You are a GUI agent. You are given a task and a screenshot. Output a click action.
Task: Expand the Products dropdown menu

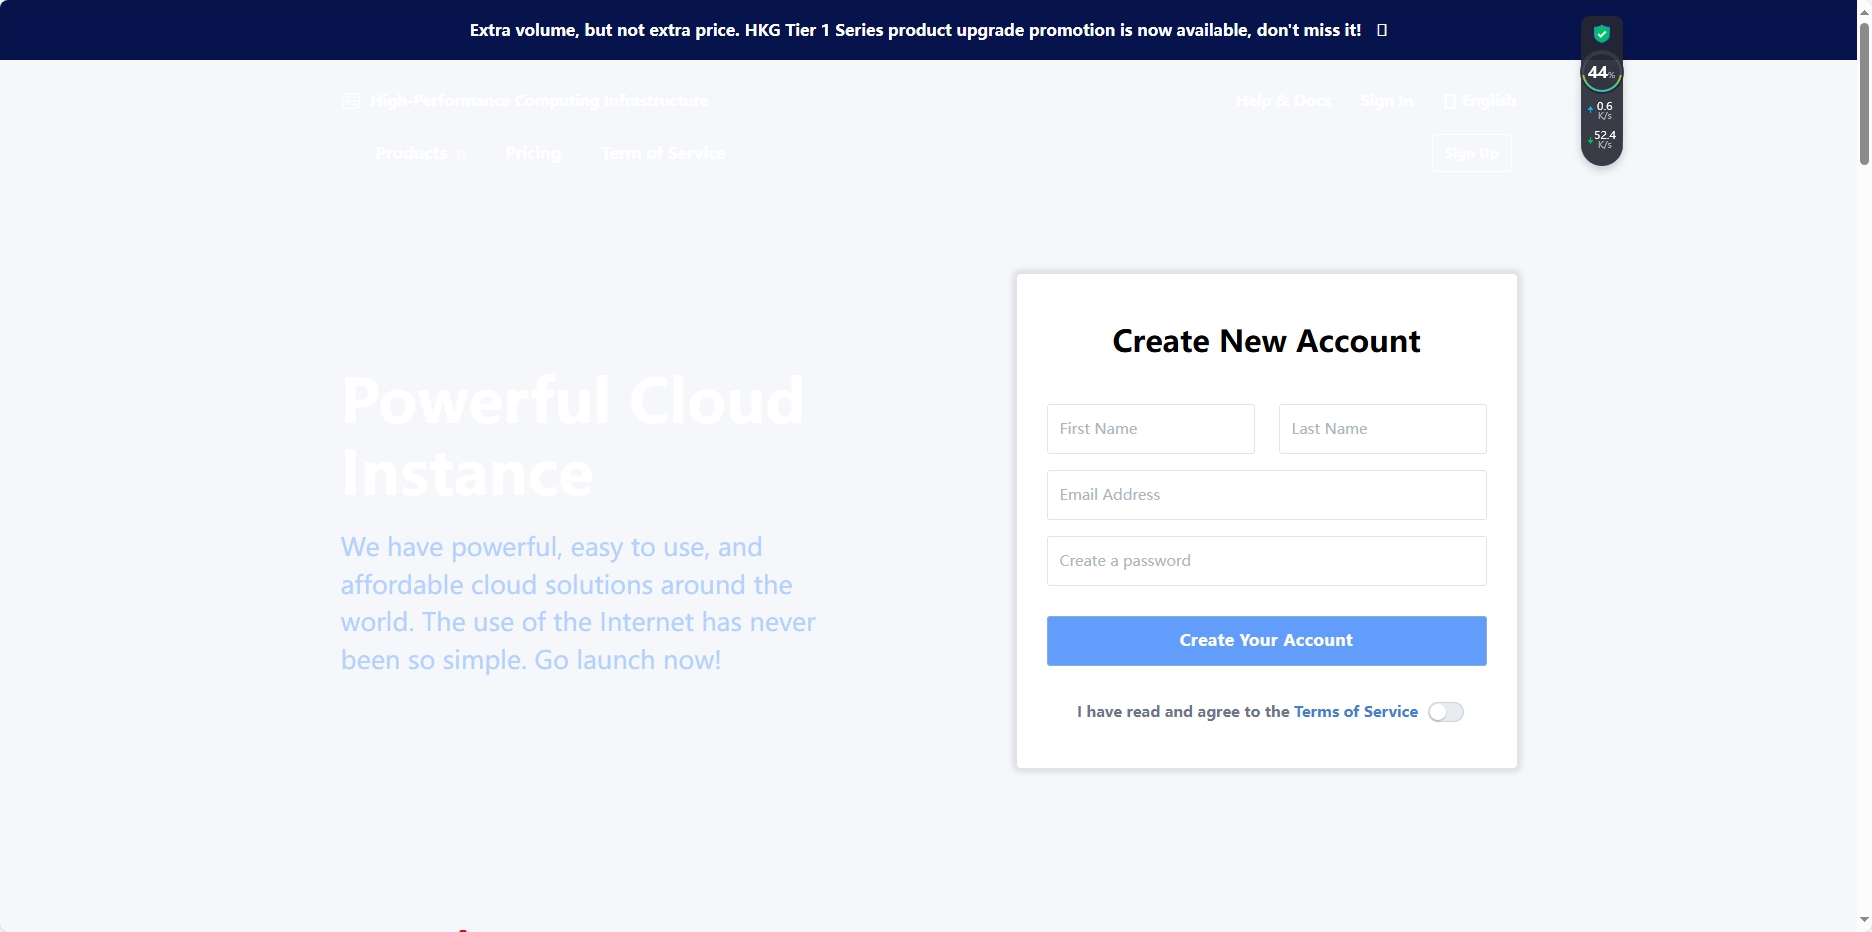pos(419,153)
